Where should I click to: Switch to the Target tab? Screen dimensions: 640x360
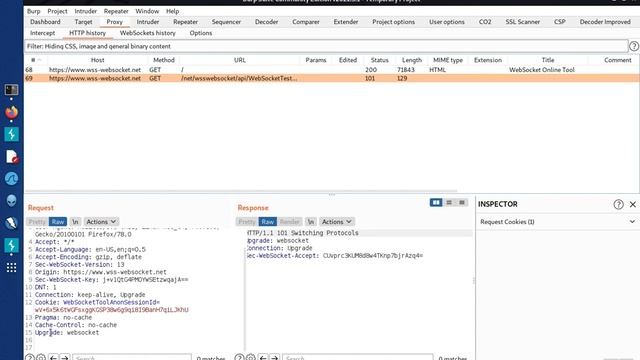pyautogui.click(x=83, y=22)
